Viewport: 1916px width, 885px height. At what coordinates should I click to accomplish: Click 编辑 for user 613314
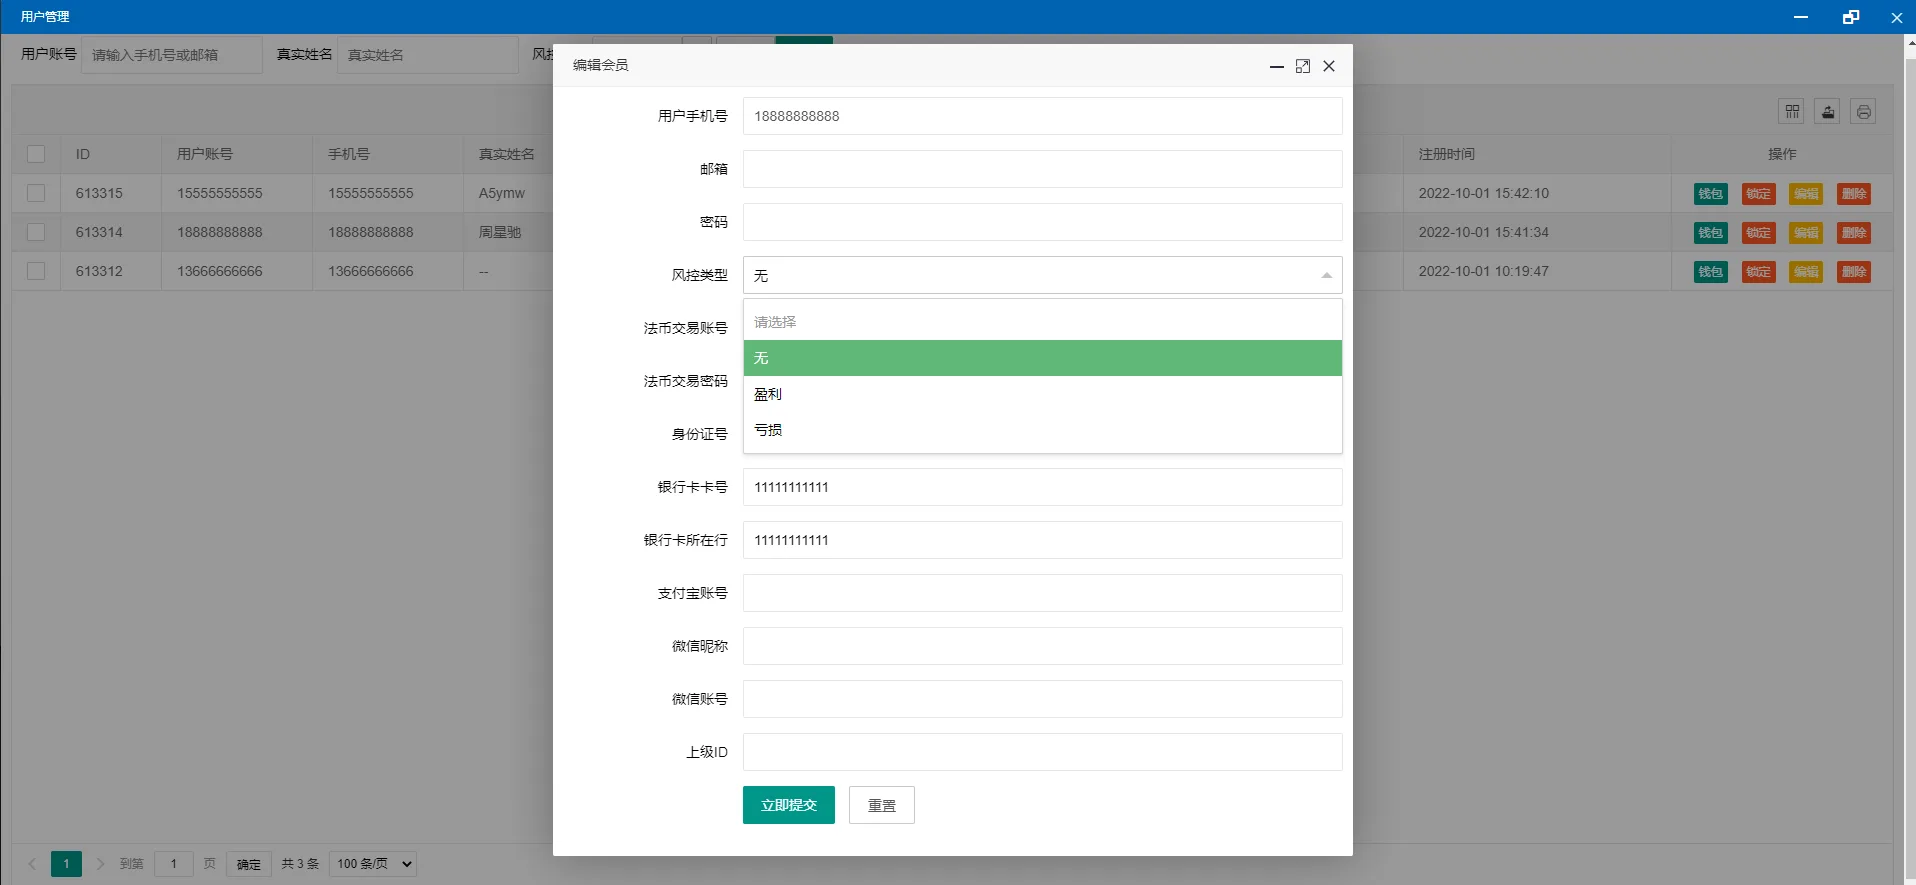tap(1806, 233)
